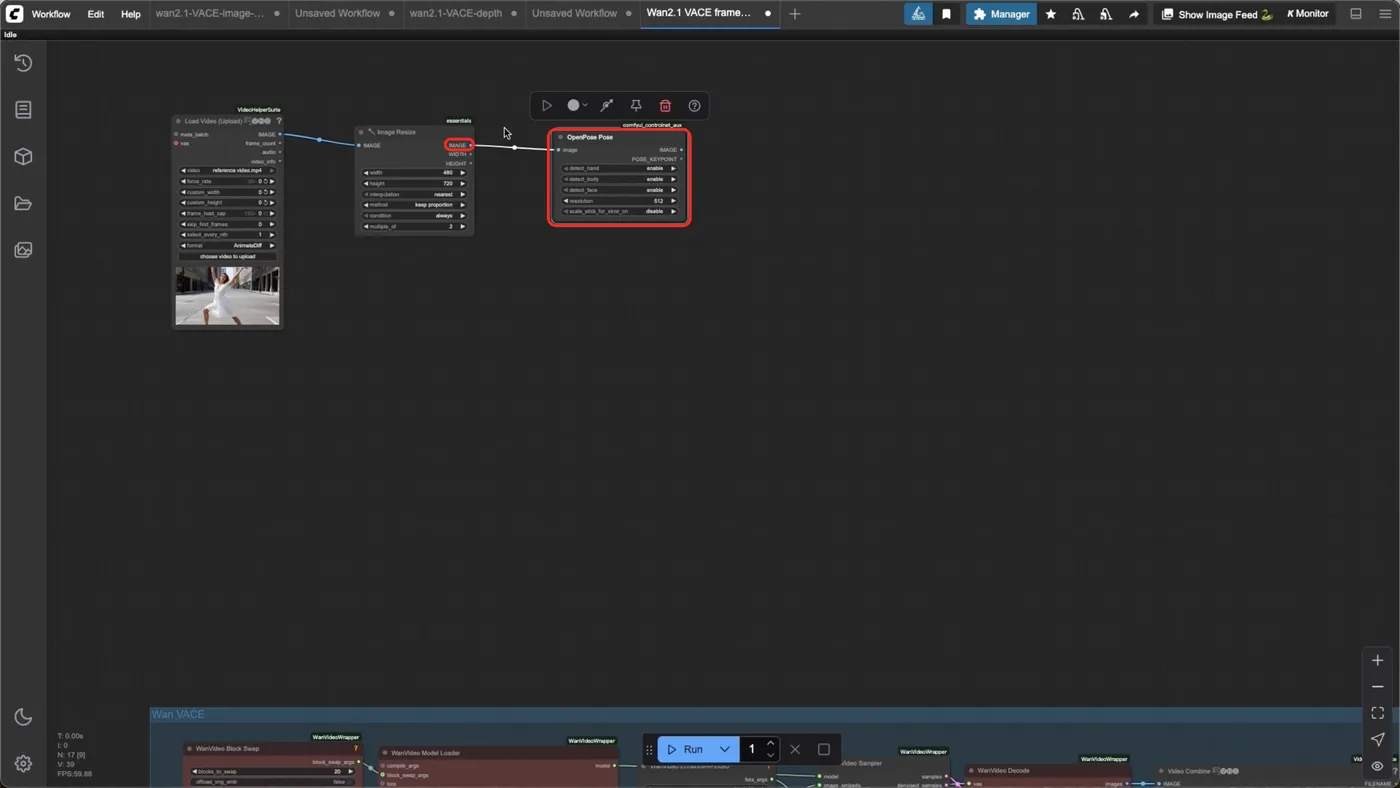
Task: Click choose video to upload button
Action: 227,256
